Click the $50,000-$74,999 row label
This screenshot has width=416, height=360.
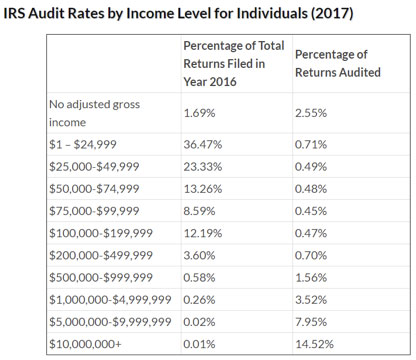click(94, 189)
